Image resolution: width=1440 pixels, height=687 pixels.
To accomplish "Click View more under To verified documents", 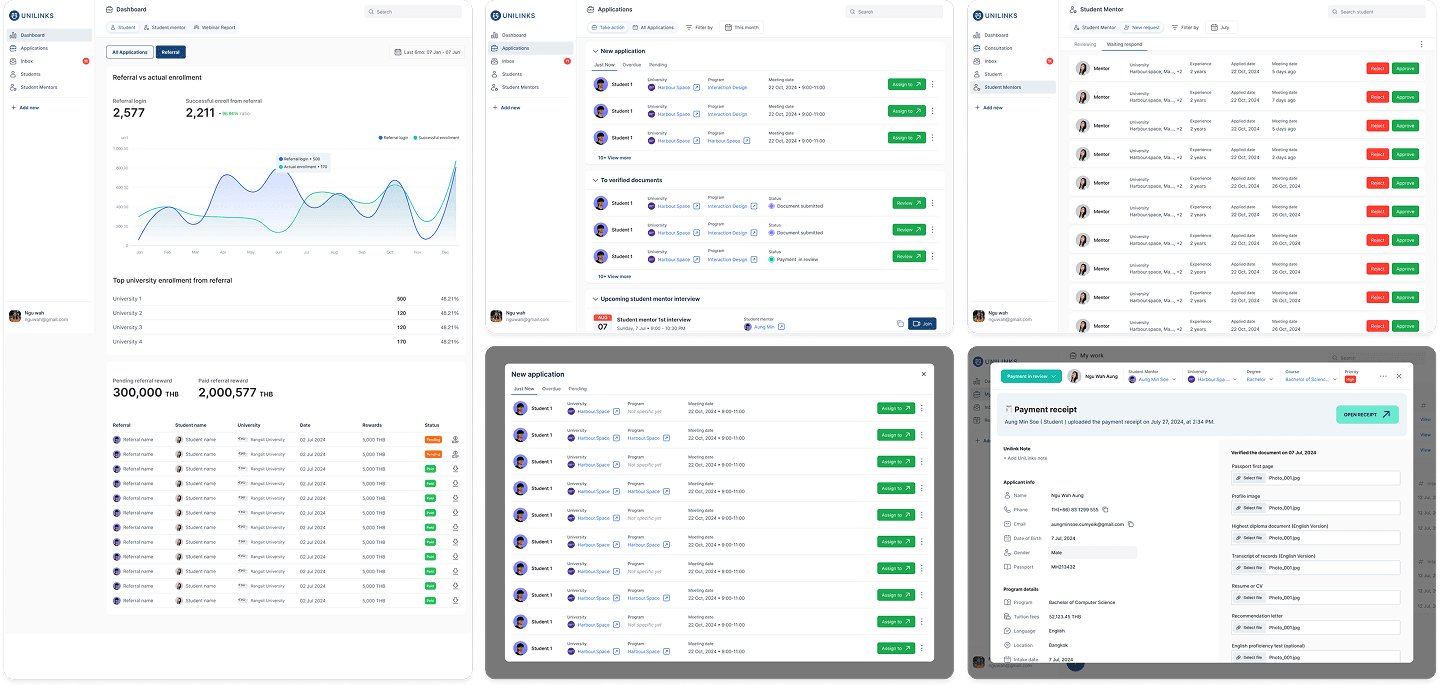I will (614, 276).
